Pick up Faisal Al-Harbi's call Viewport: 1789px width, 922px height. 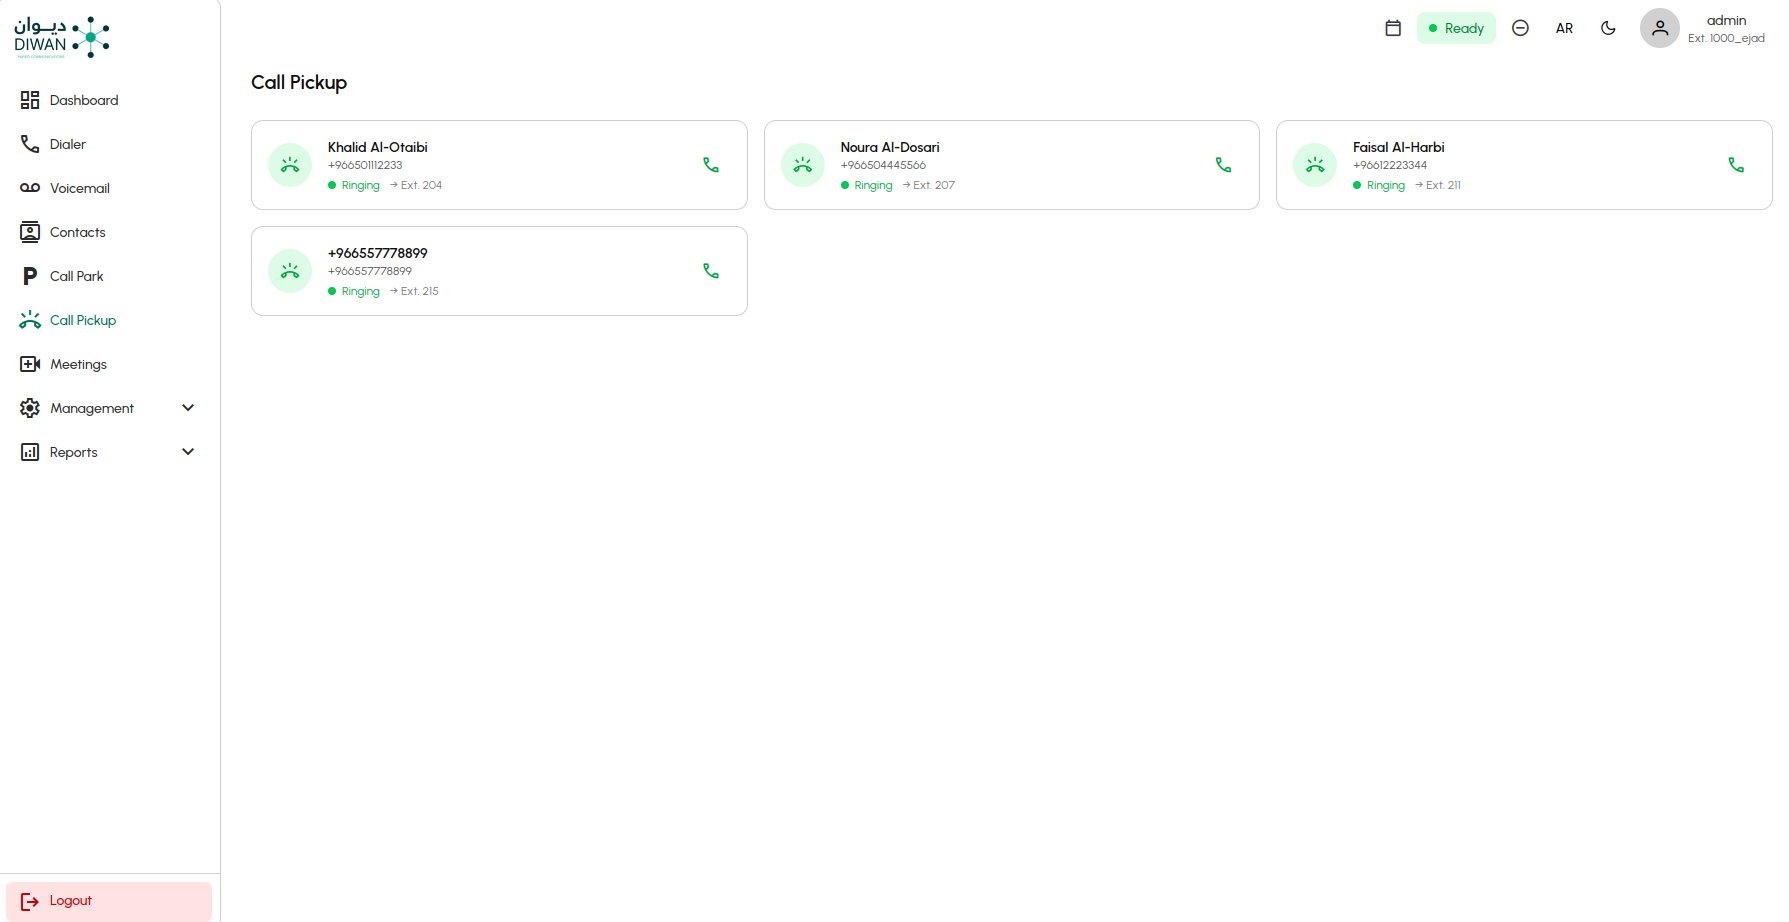point(1736,165)
